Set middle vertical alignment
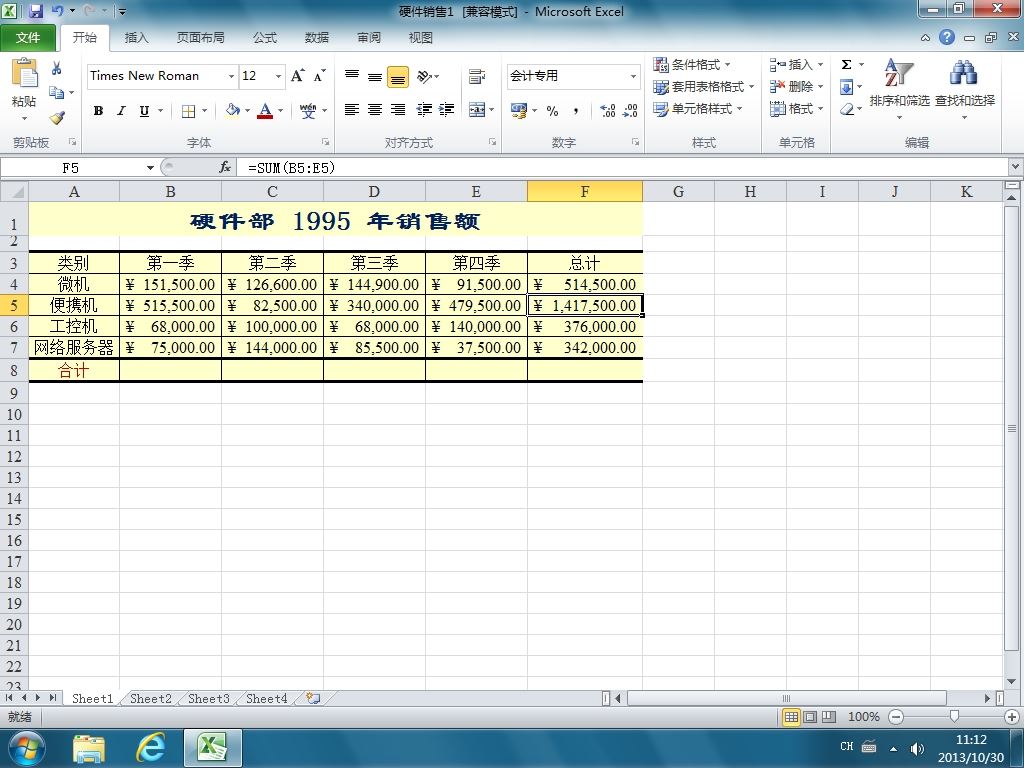 pos(375,76)
